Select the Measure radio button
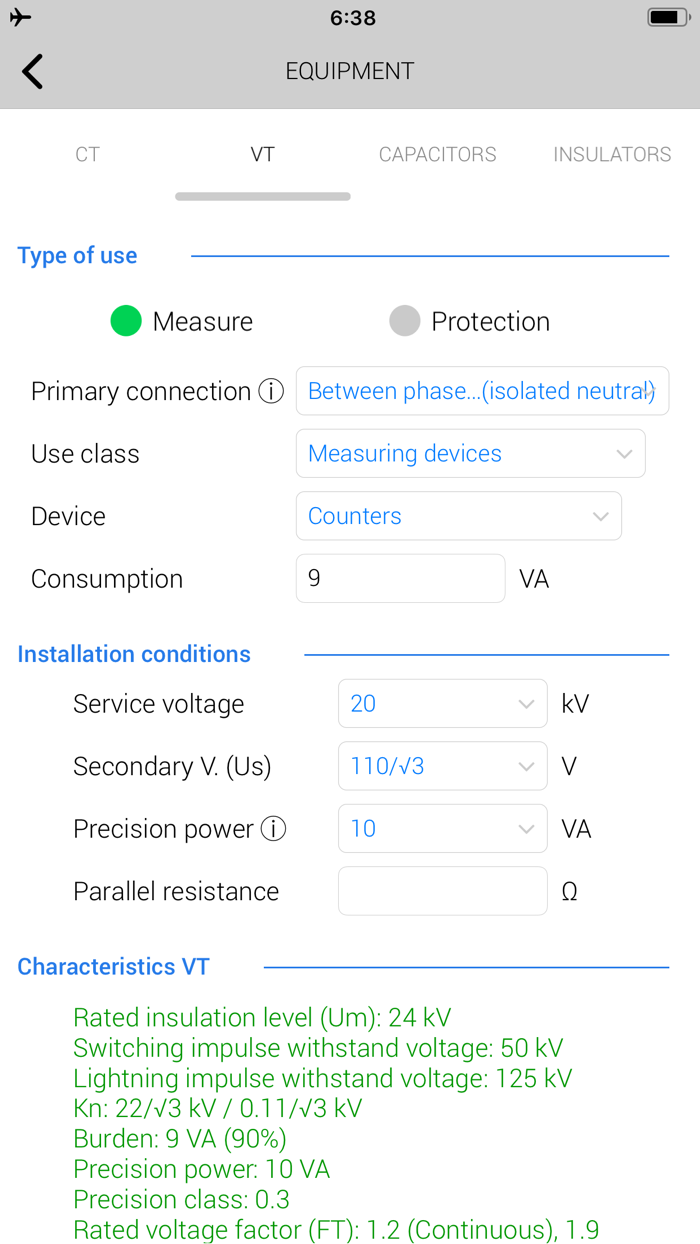 pos(125,321)
